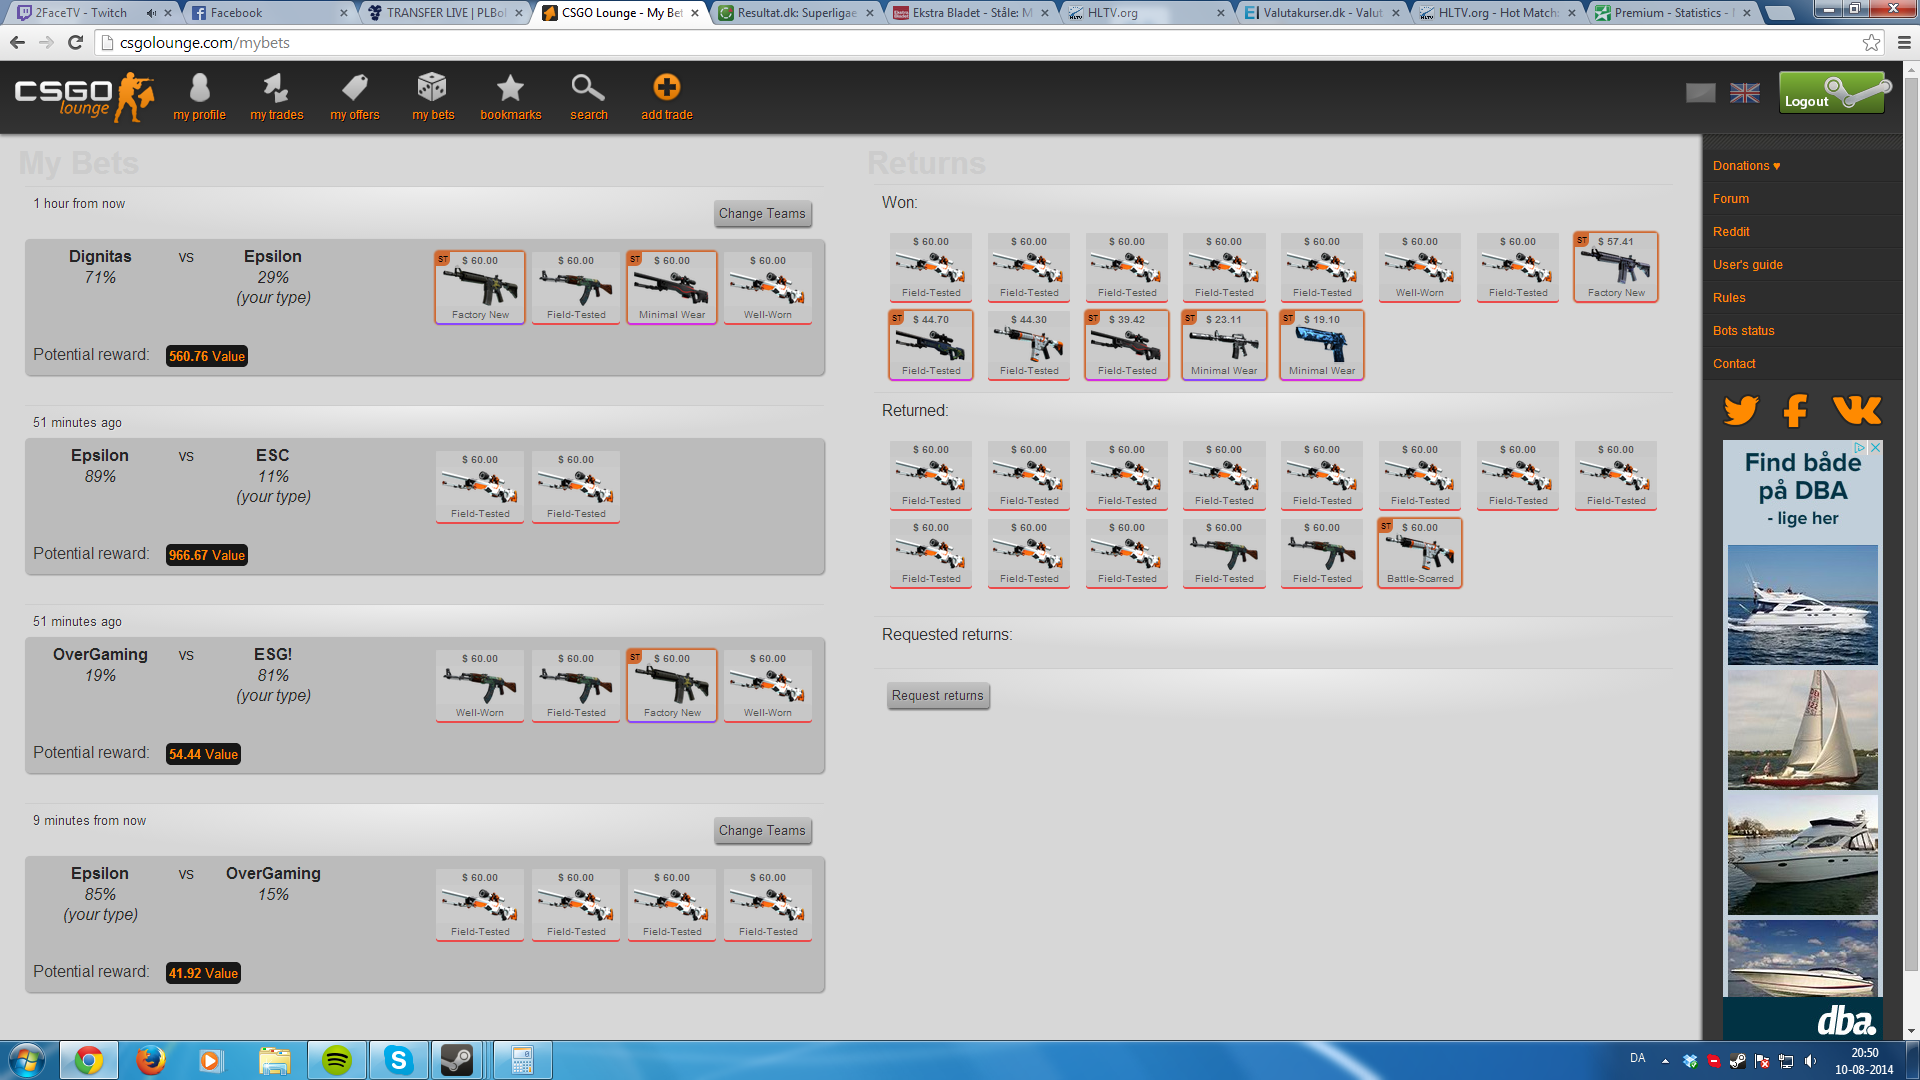The width and height of the screenshot is (1920, 1080).
Task: Close the DBA advertisement with the X icon
Action: click(1875, 448)
